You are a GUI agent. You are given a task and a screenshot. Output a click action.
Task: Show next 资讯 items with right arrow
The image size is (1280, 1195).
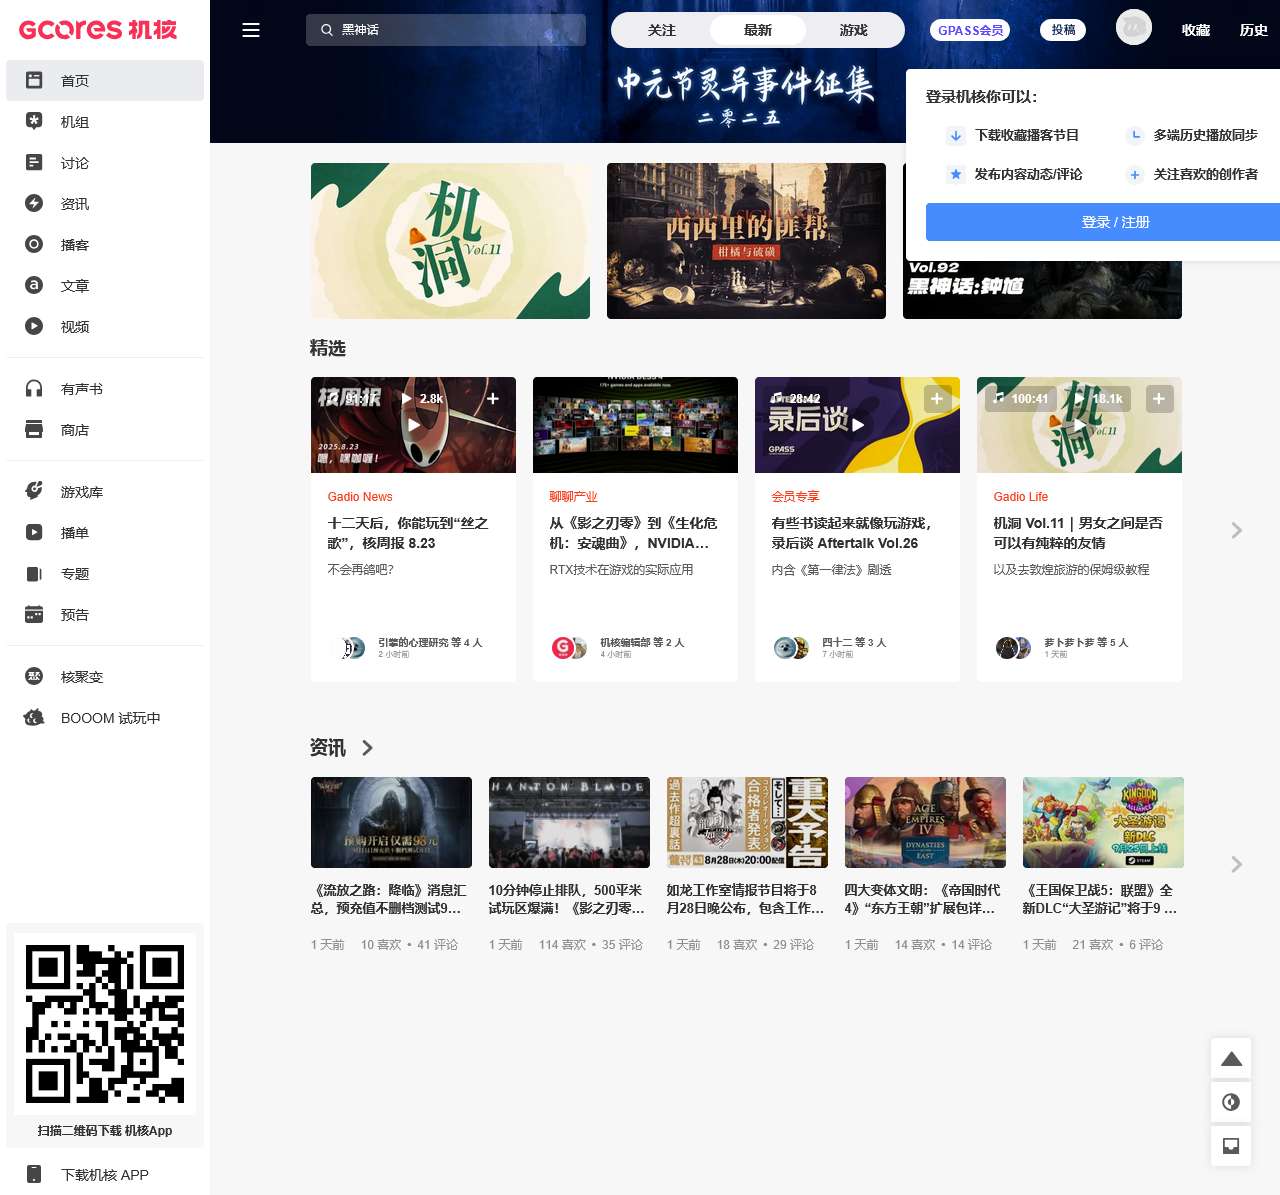1236,864
